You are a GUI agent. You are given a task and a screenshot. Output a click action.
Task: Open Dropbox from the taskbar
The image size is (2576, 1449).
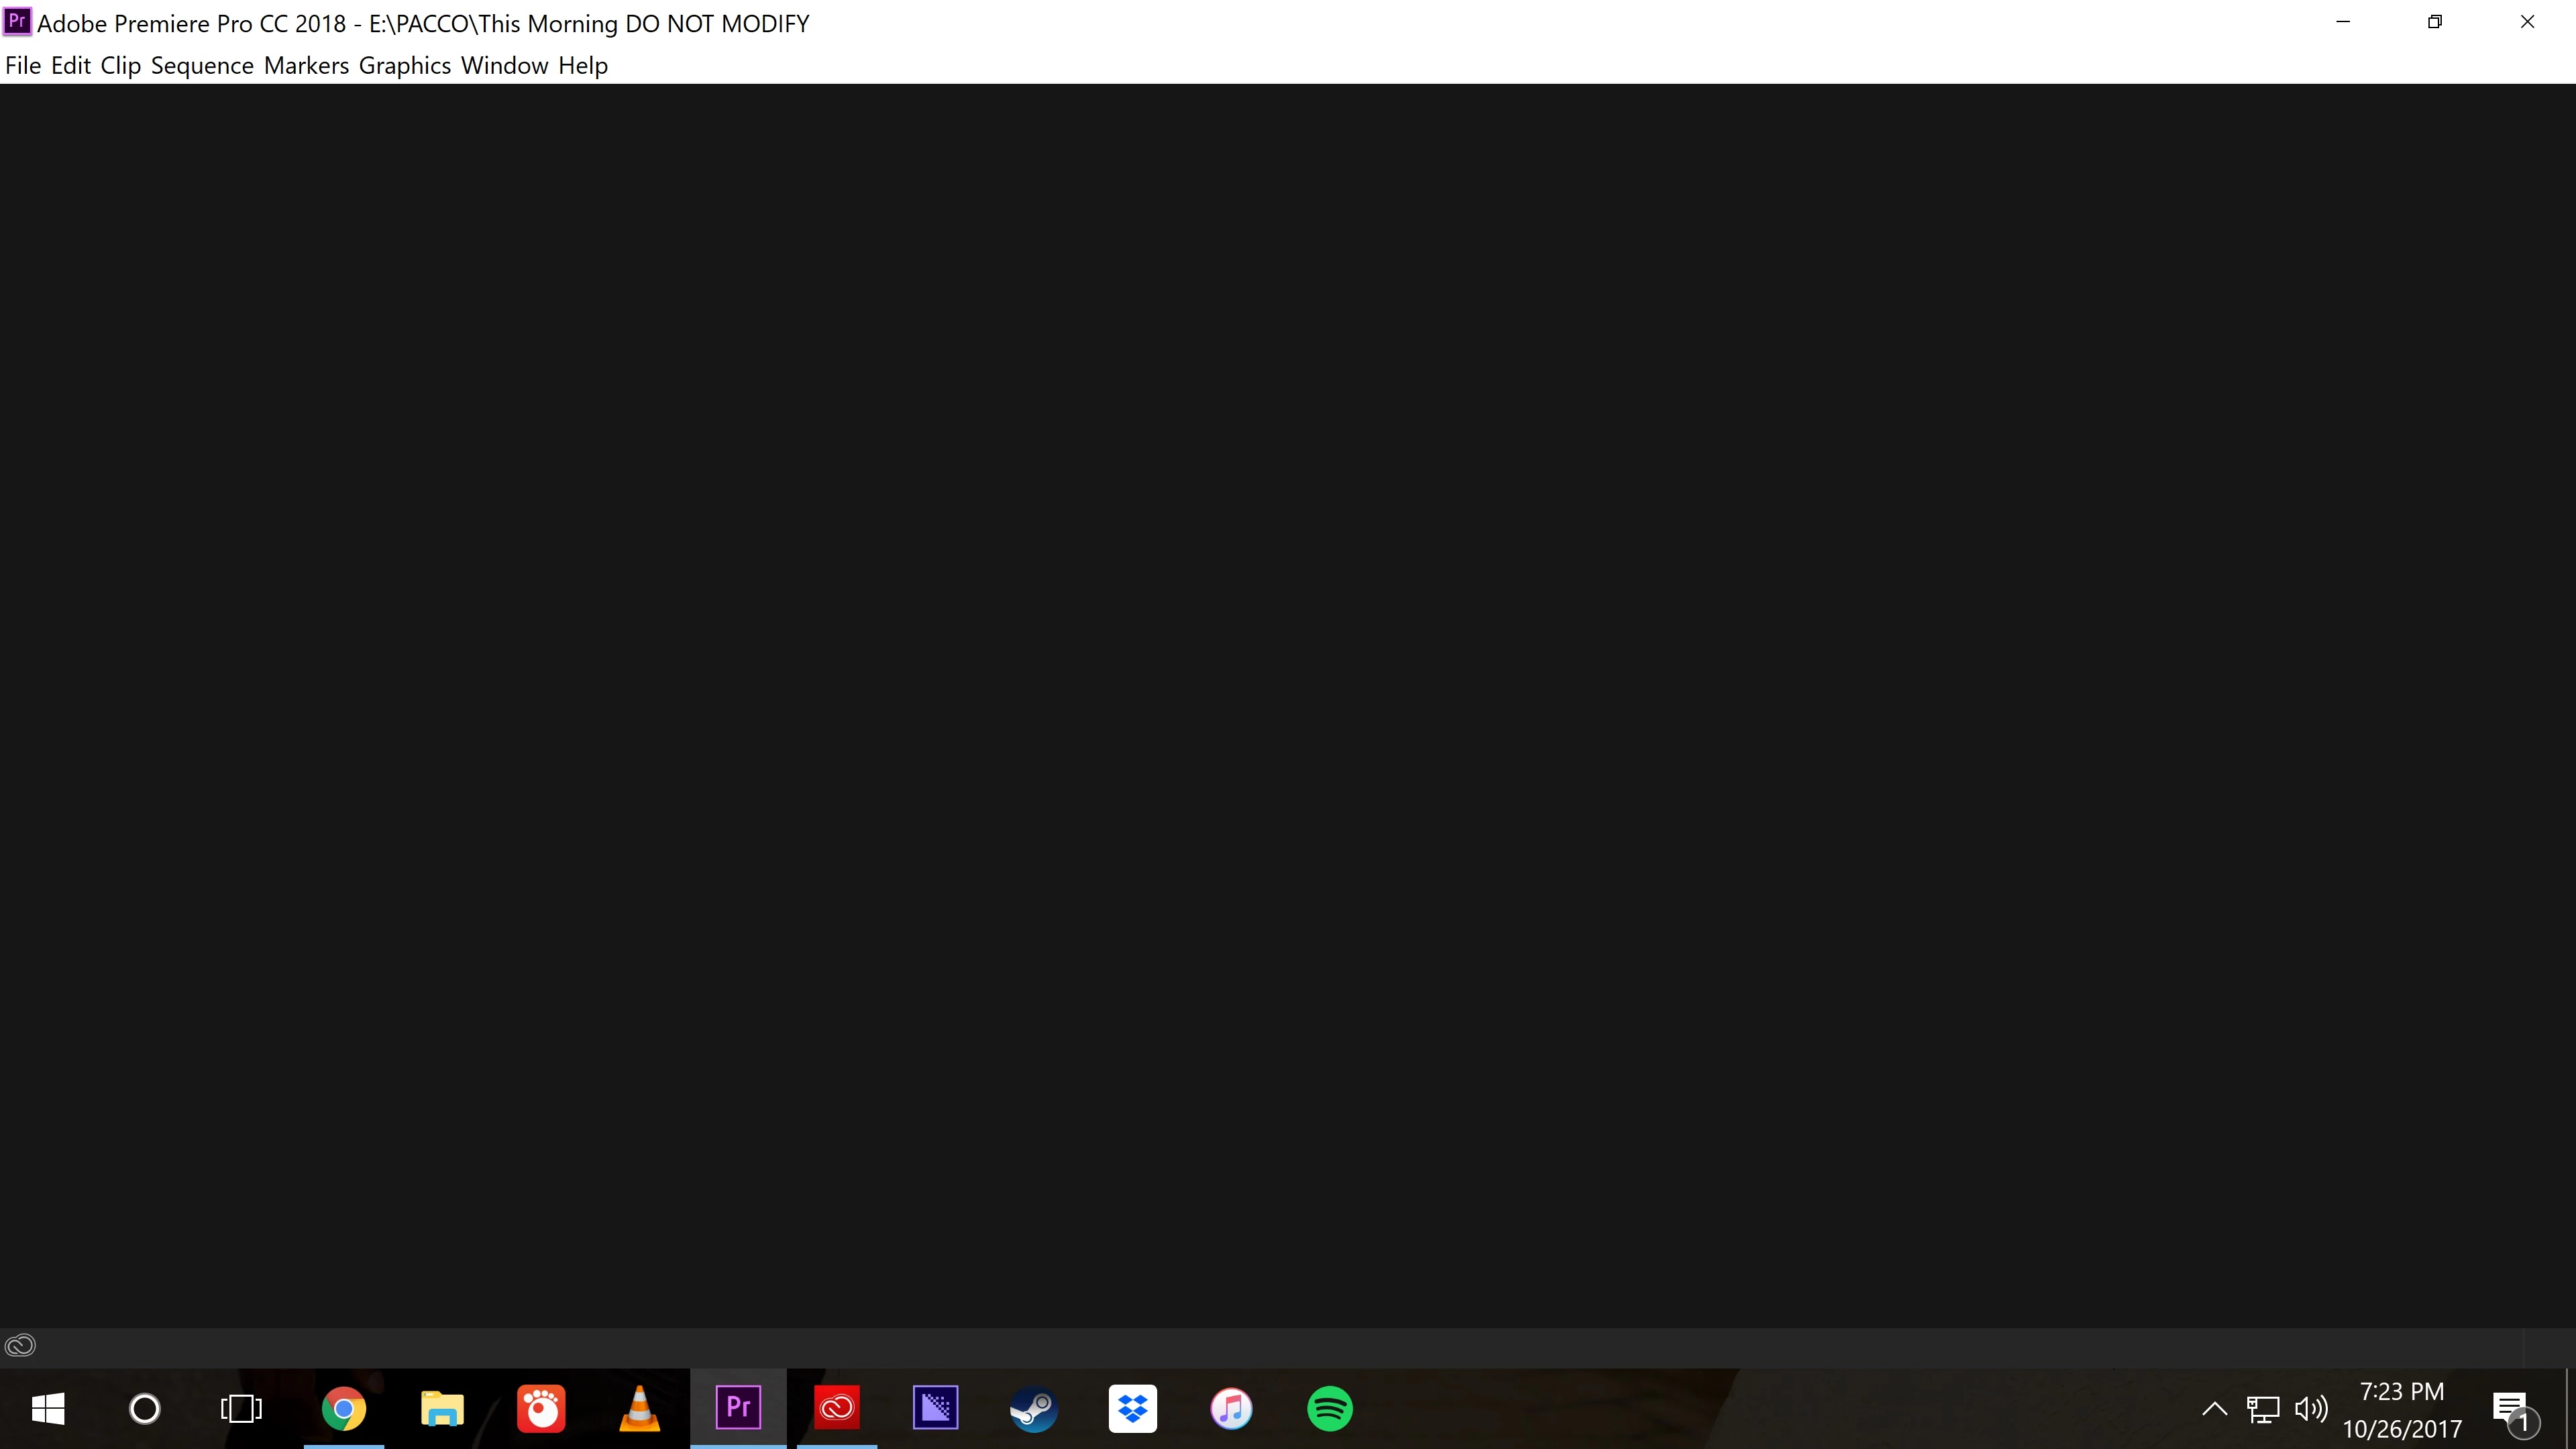pos(1132,1408)
